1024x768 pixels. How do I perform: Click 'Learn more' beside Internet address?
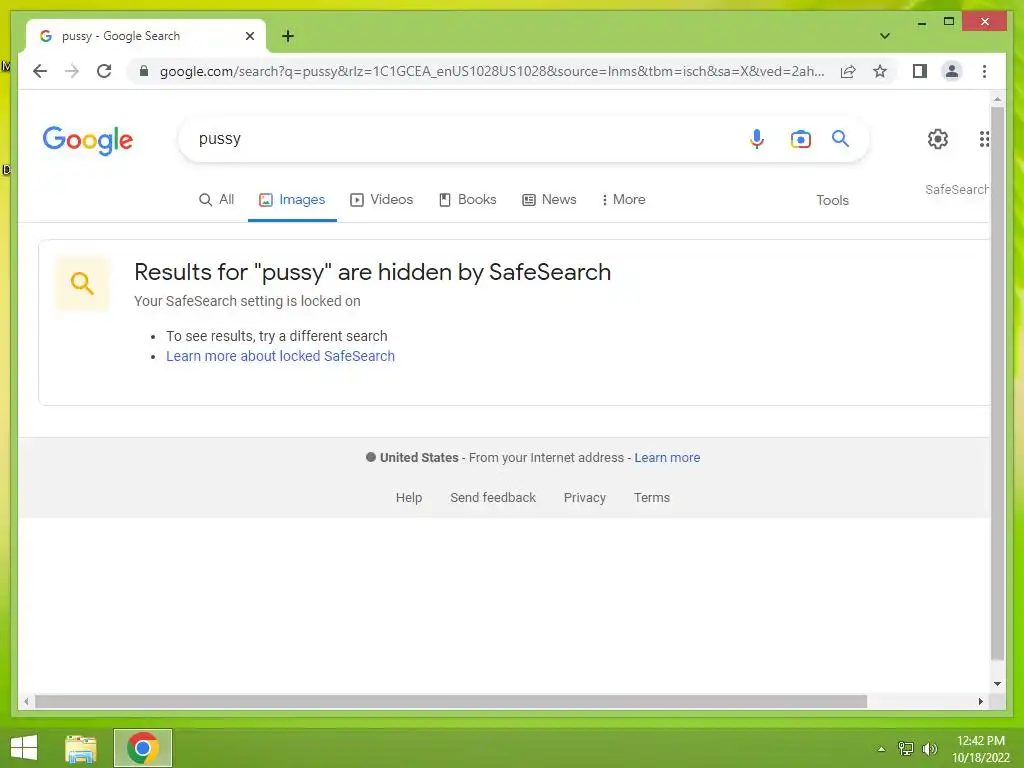(x=667, y=458)
